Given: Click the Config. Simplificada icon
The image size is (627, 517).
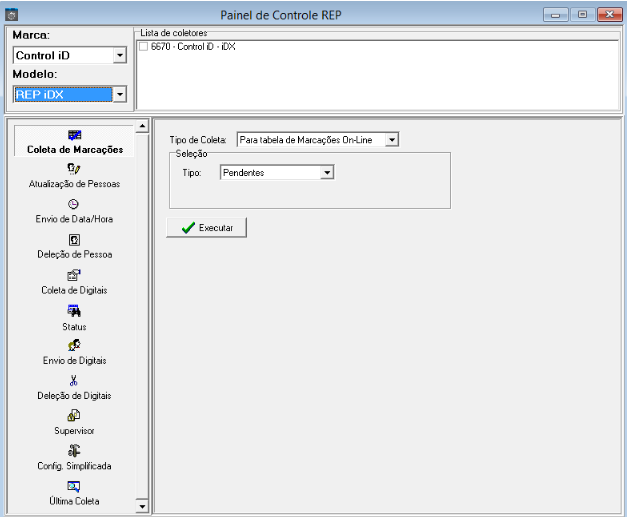Looking at the screenshot, I should pyautogui.click(x=74, y=451).
